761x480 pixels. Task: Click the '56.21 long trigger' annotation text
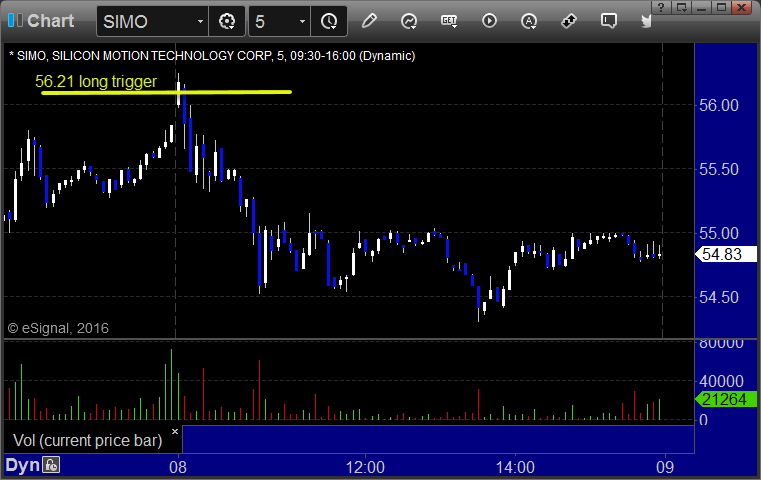(x=96, y=81)
